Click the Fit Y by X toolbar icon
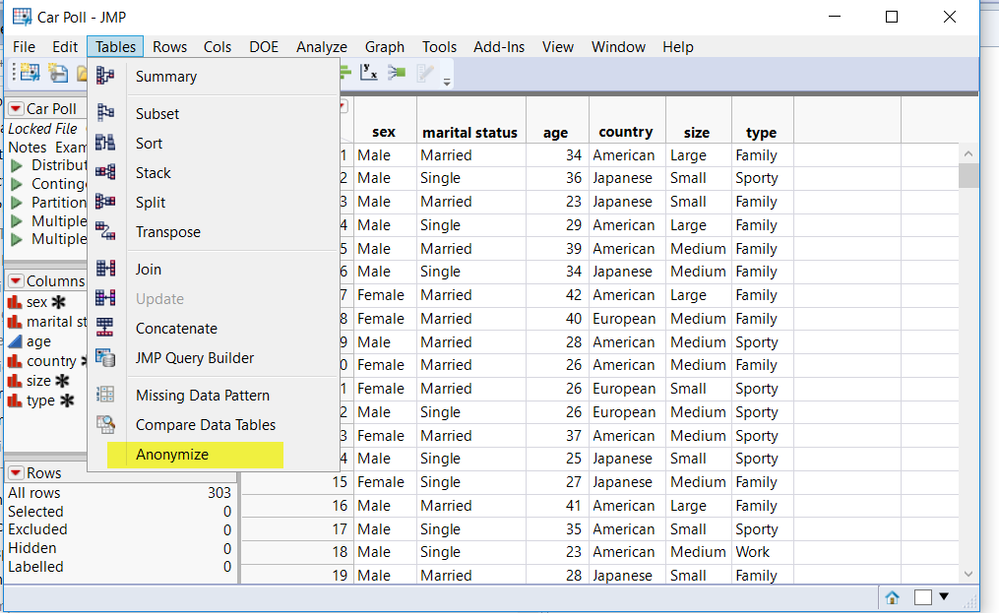The width and height of the screenshot is (999, 613). 368,73
